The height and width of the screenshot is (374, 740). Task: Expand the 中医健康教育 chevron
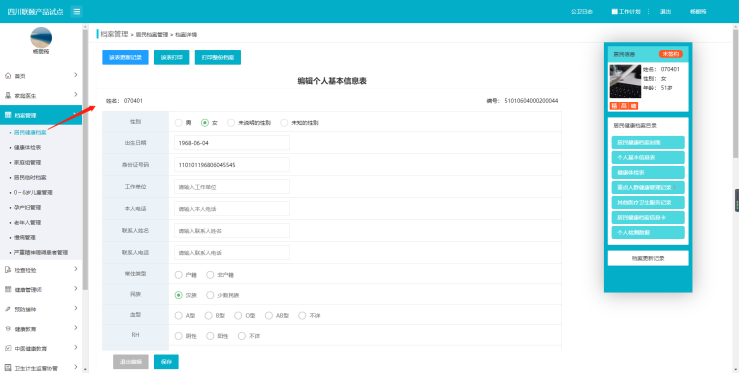(x=76, y=348)
